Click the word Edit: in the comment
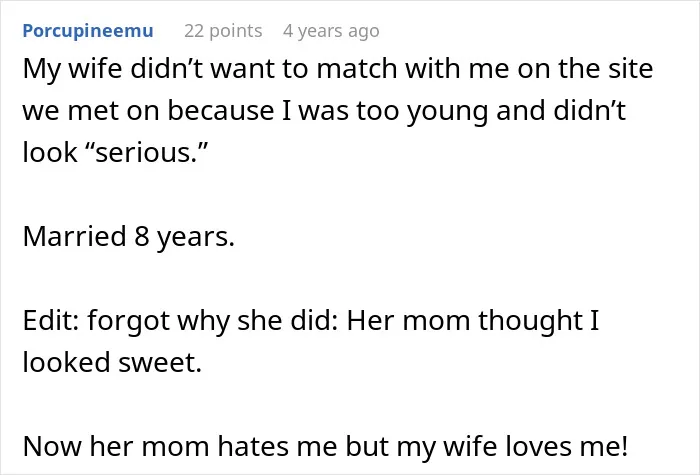This screenshot has height=475, width=700. [x=51, y=320]
